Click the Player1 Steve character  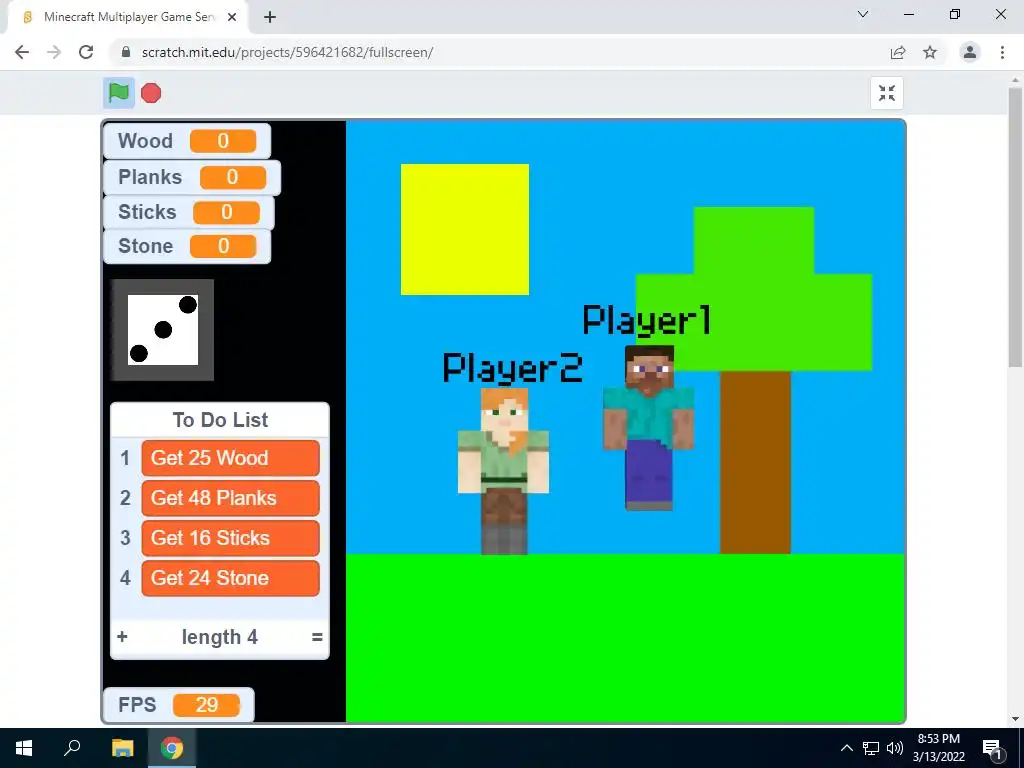(648, 428)
